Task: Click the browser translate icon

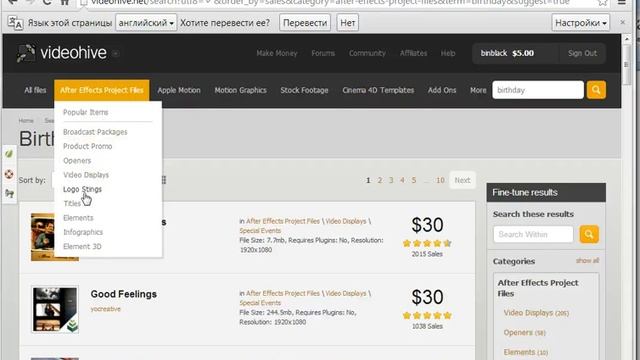Action: [16, 23]
